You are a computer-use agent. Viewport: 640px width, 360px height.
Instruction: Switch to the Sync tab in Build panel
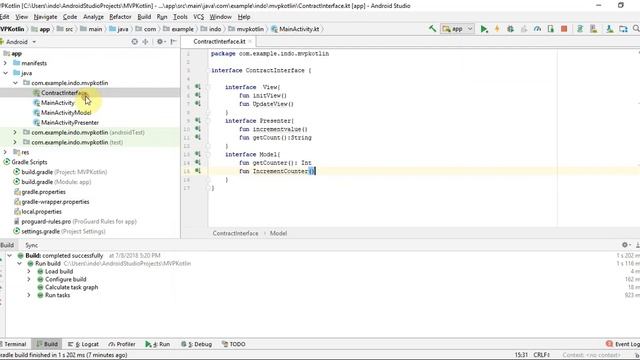31,245
